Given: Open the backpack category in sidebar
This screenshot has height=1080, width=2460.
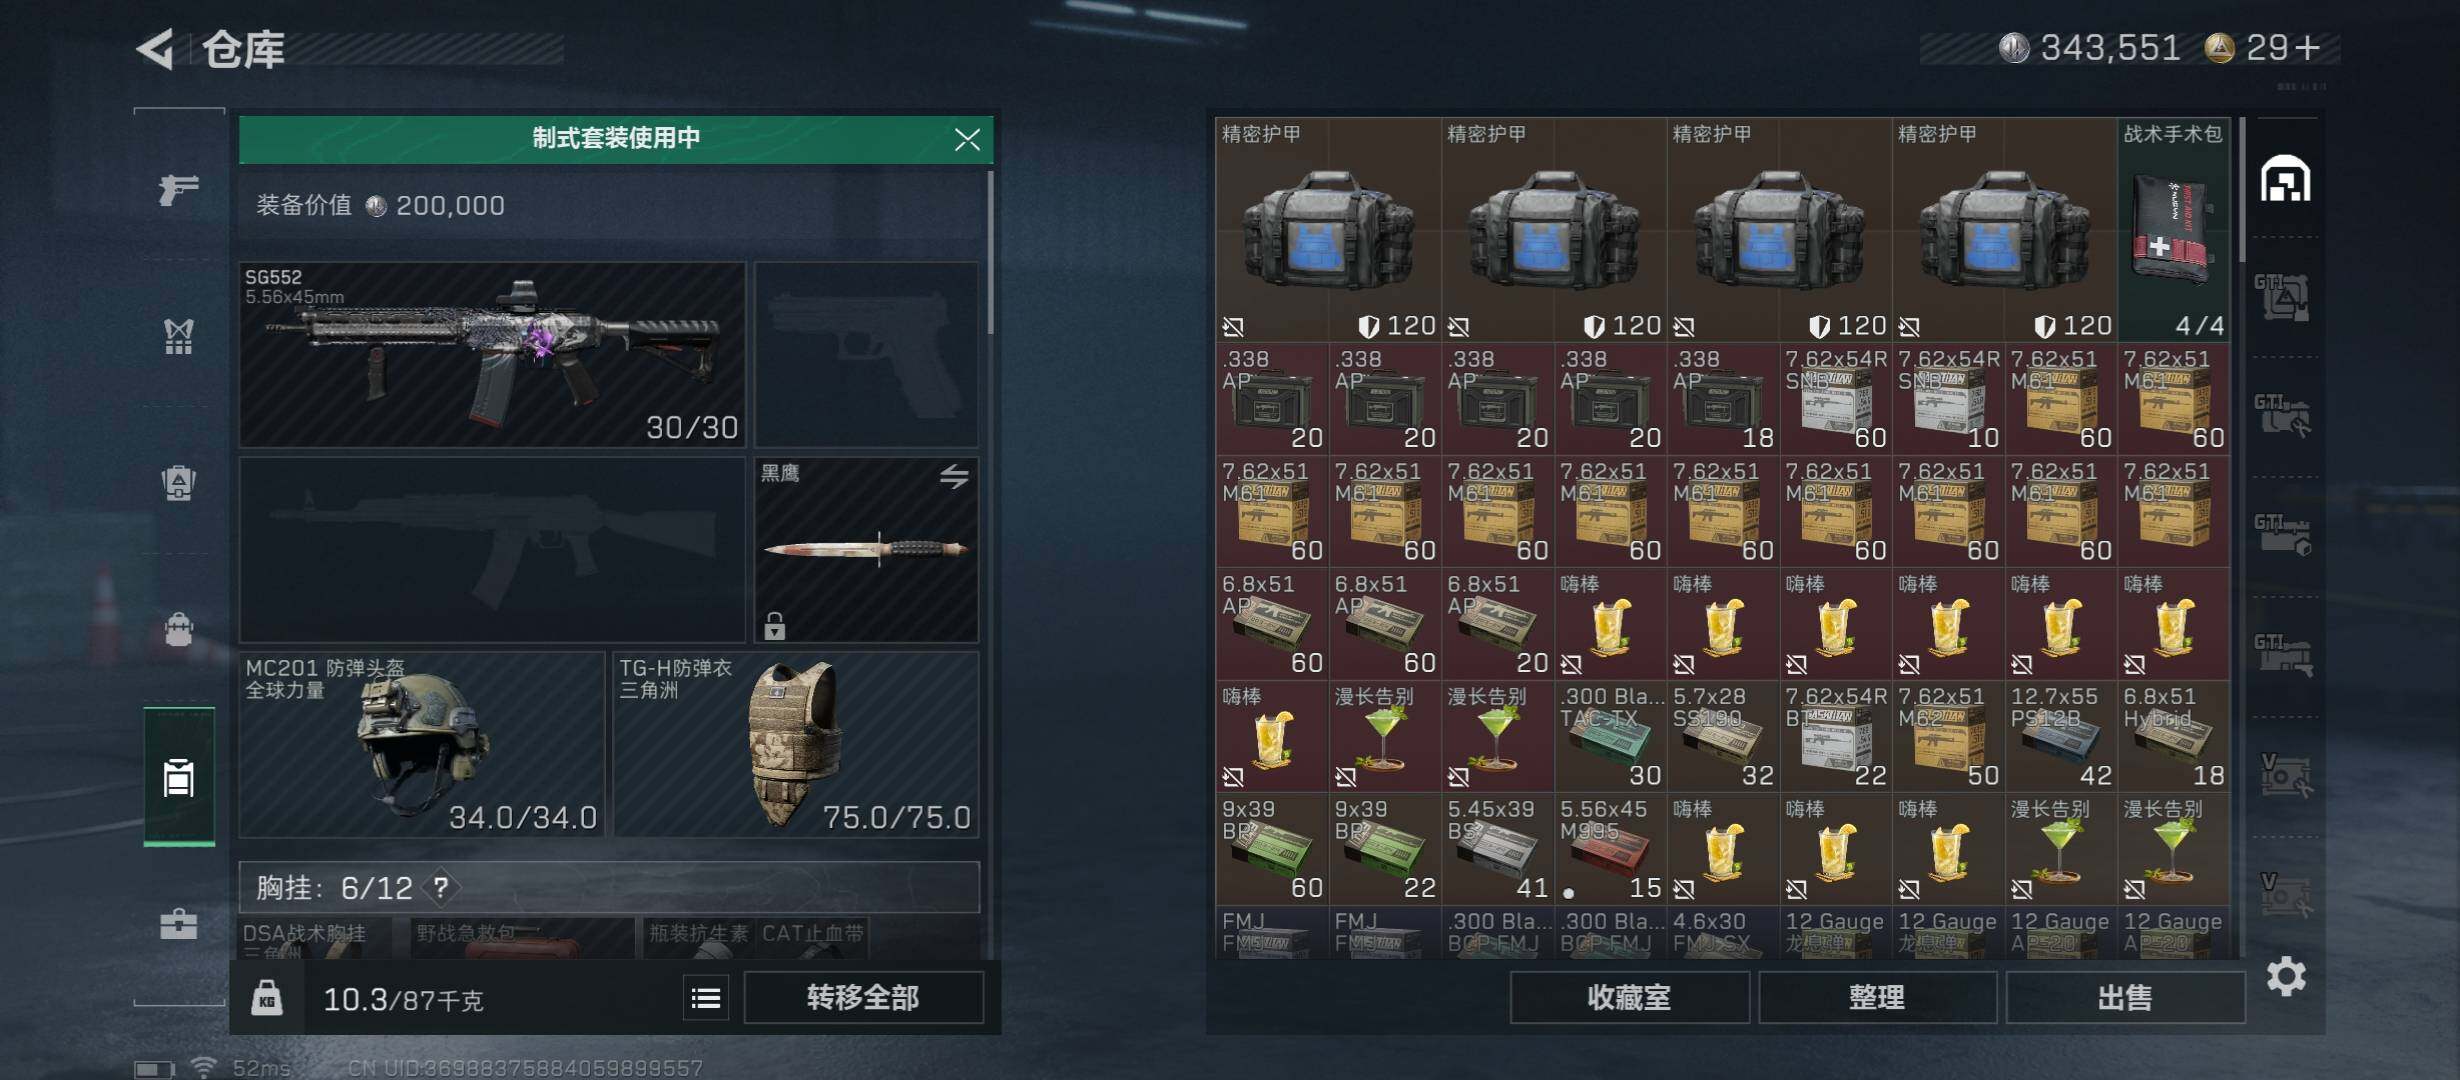Looking at the screenshot, I should (x=179, y=482).
